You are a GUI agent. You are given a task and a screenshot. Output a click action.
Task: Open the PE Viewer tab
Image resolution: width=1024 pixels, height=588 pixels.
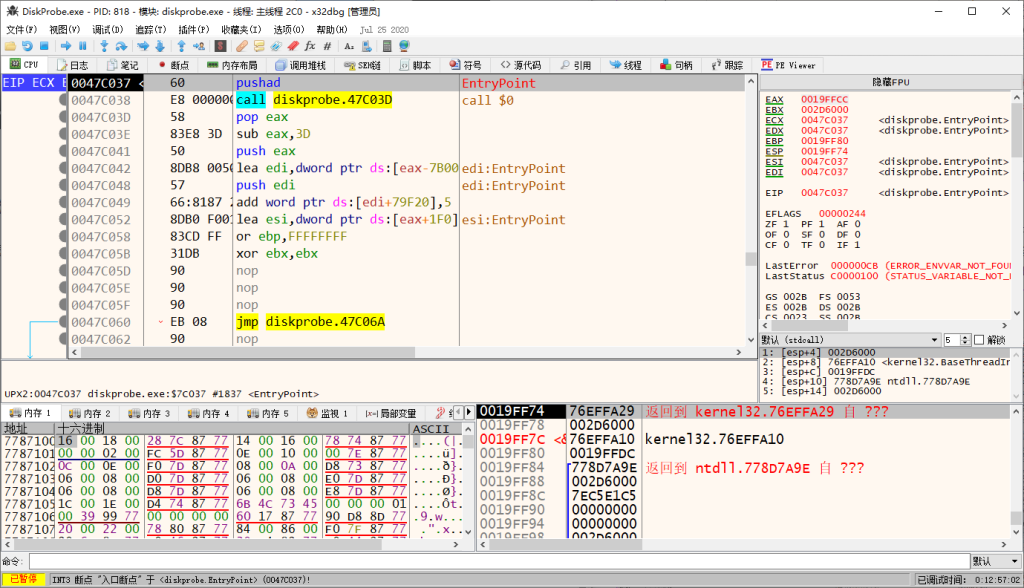(788, 65)
